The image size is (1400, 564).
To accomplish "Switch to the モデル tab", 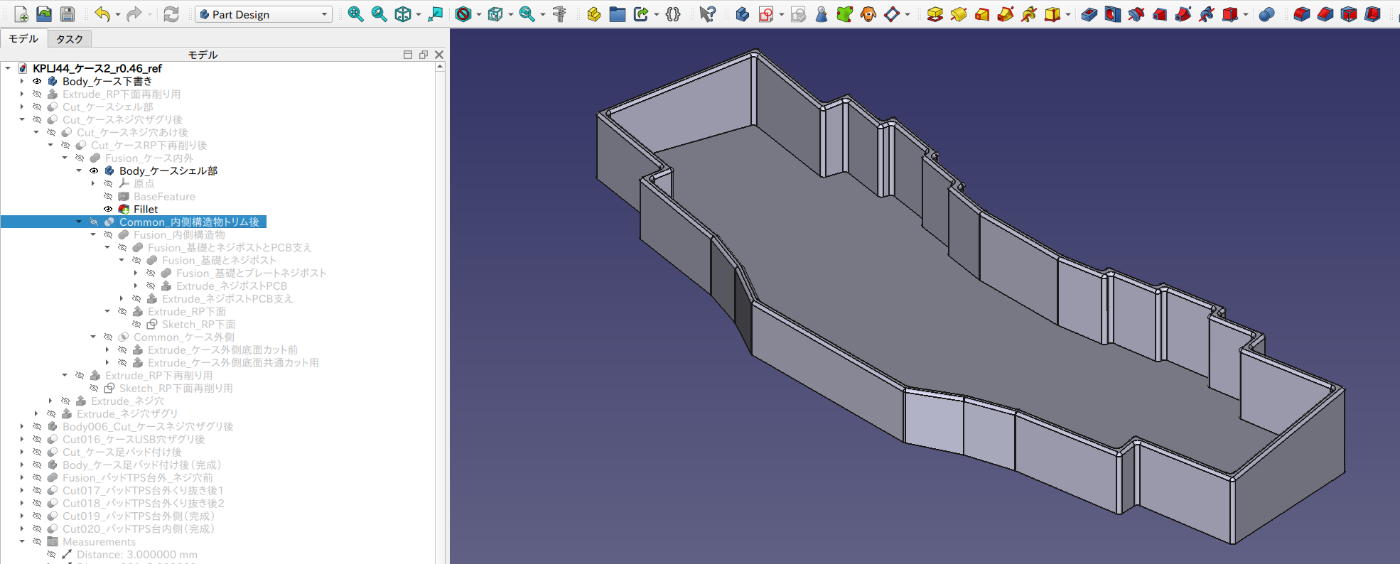I will [x=23, y=39].
